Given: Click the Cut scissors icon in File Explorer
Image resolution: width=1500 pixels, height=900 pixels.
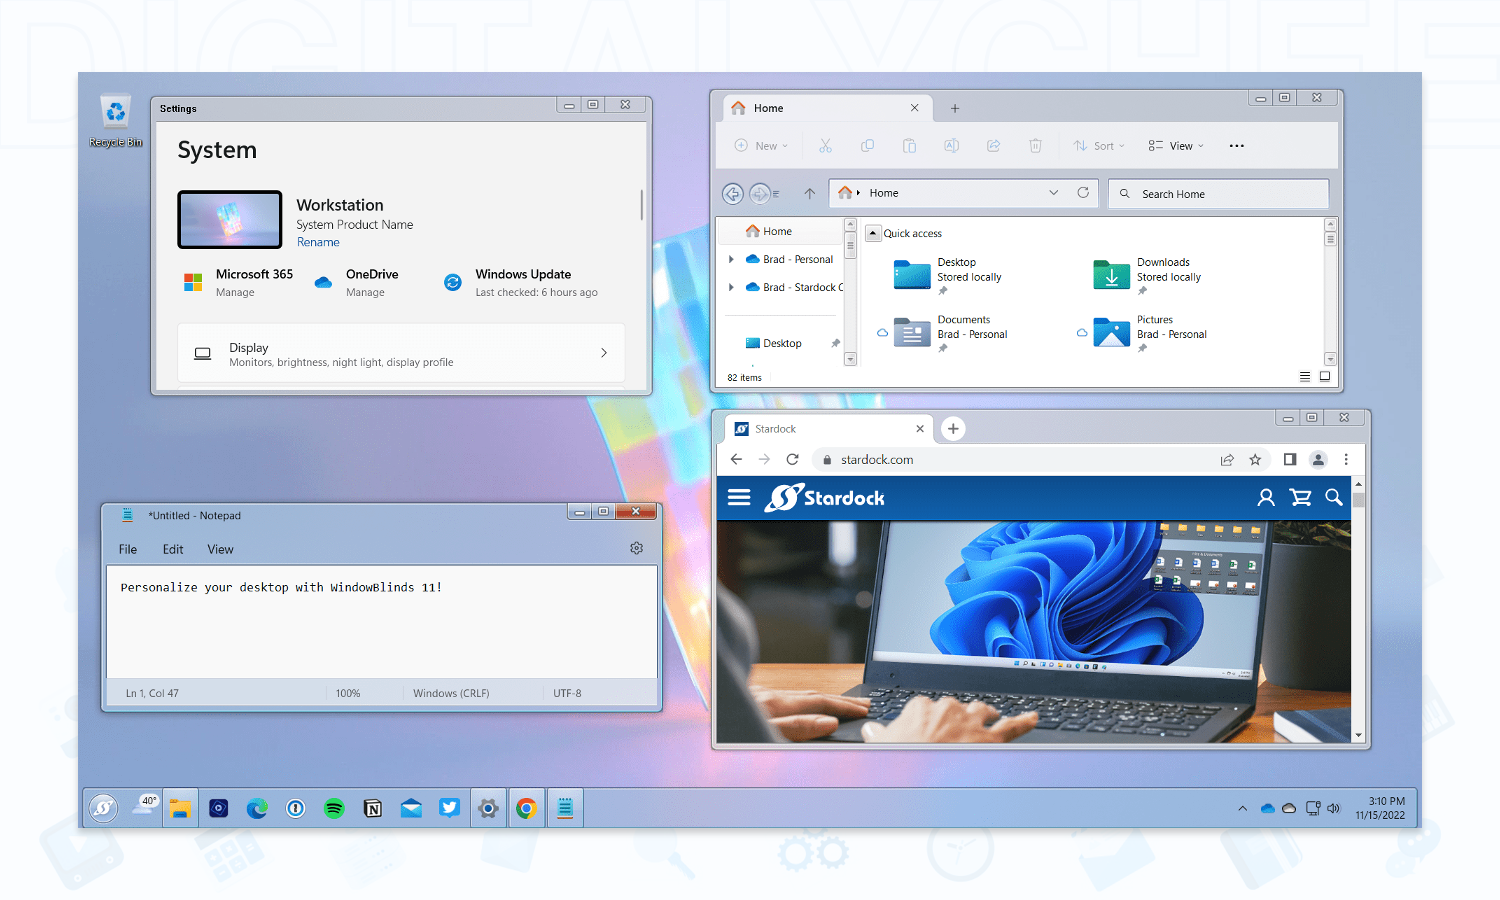Looking at the screenshot, I should click(825, 146).
